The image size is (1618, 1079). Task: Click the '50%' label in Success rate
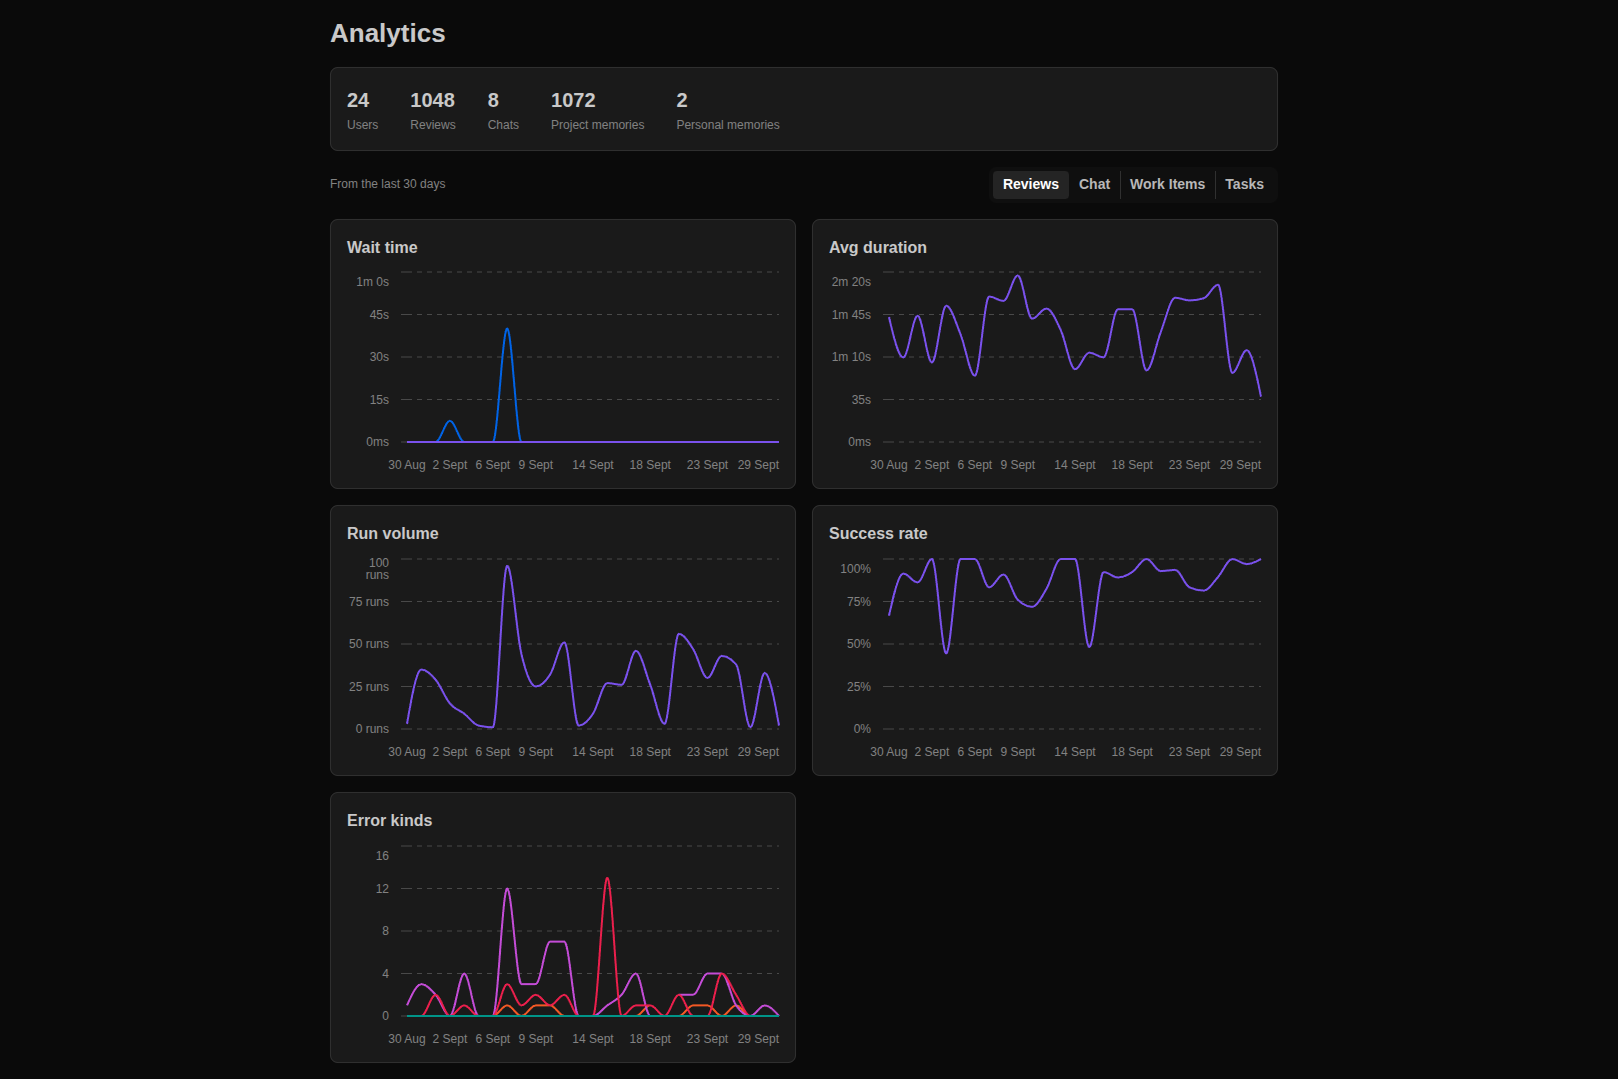[859, 644]
